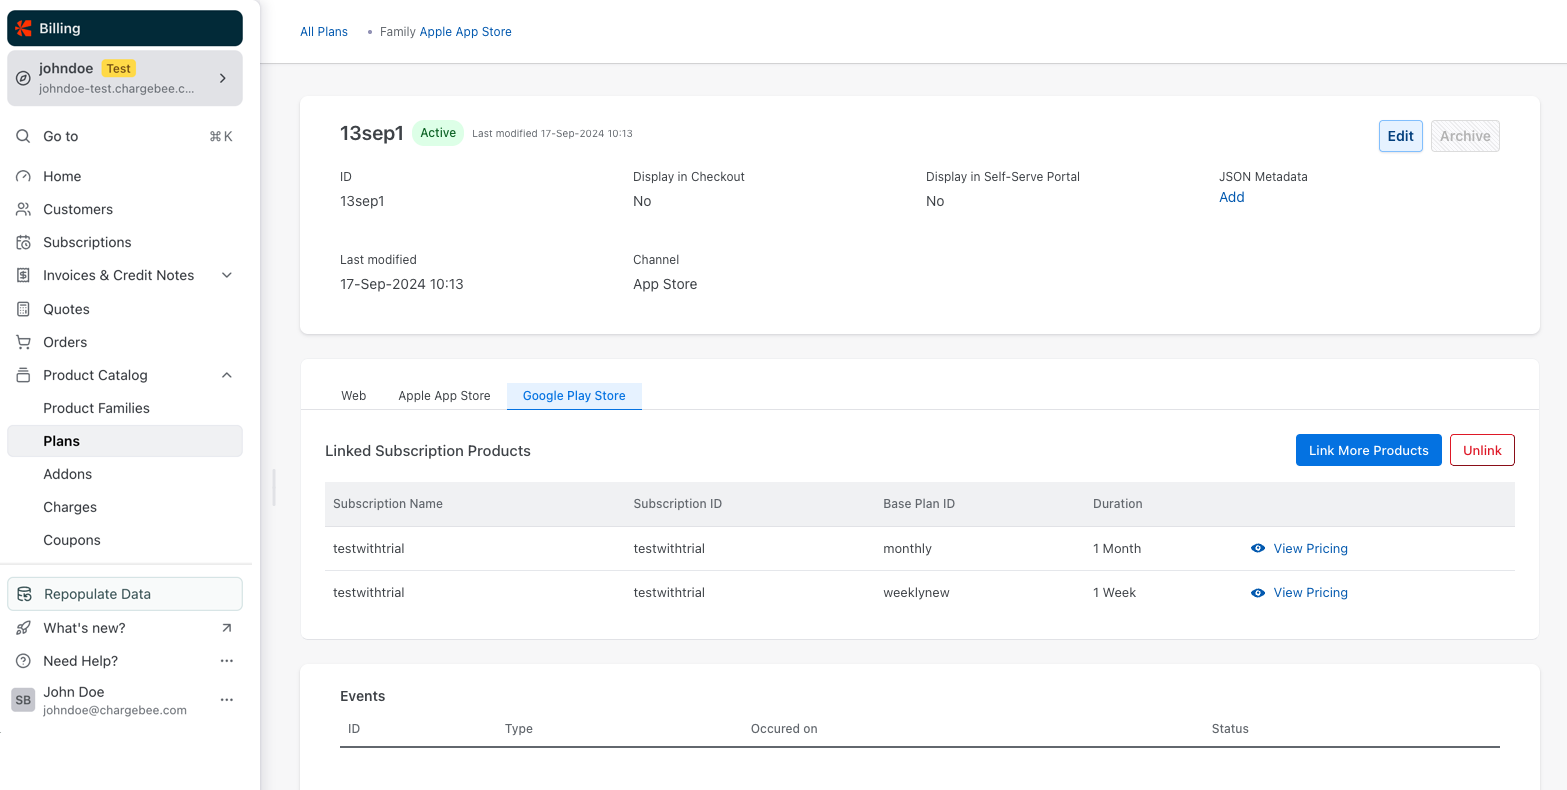Open Customers via its people icon

(x=23, y=209)
